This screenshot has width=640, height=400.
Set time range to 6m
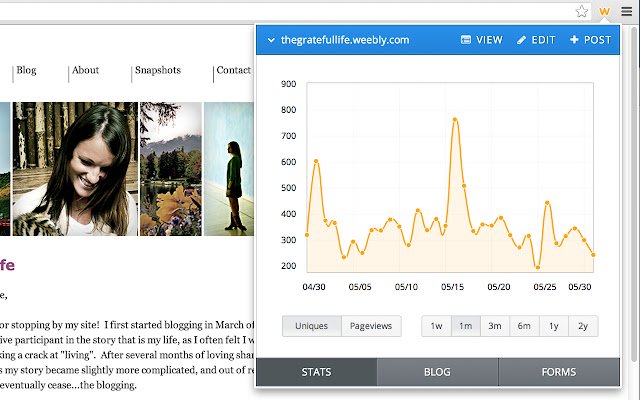point(524,326)
